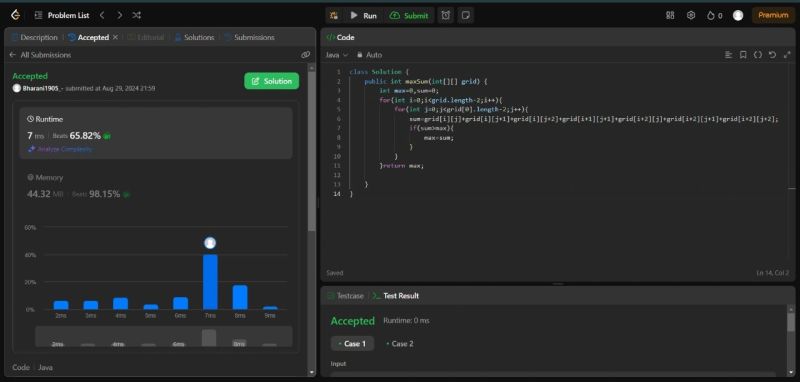Reset code with the undo icon

point(772,55)
